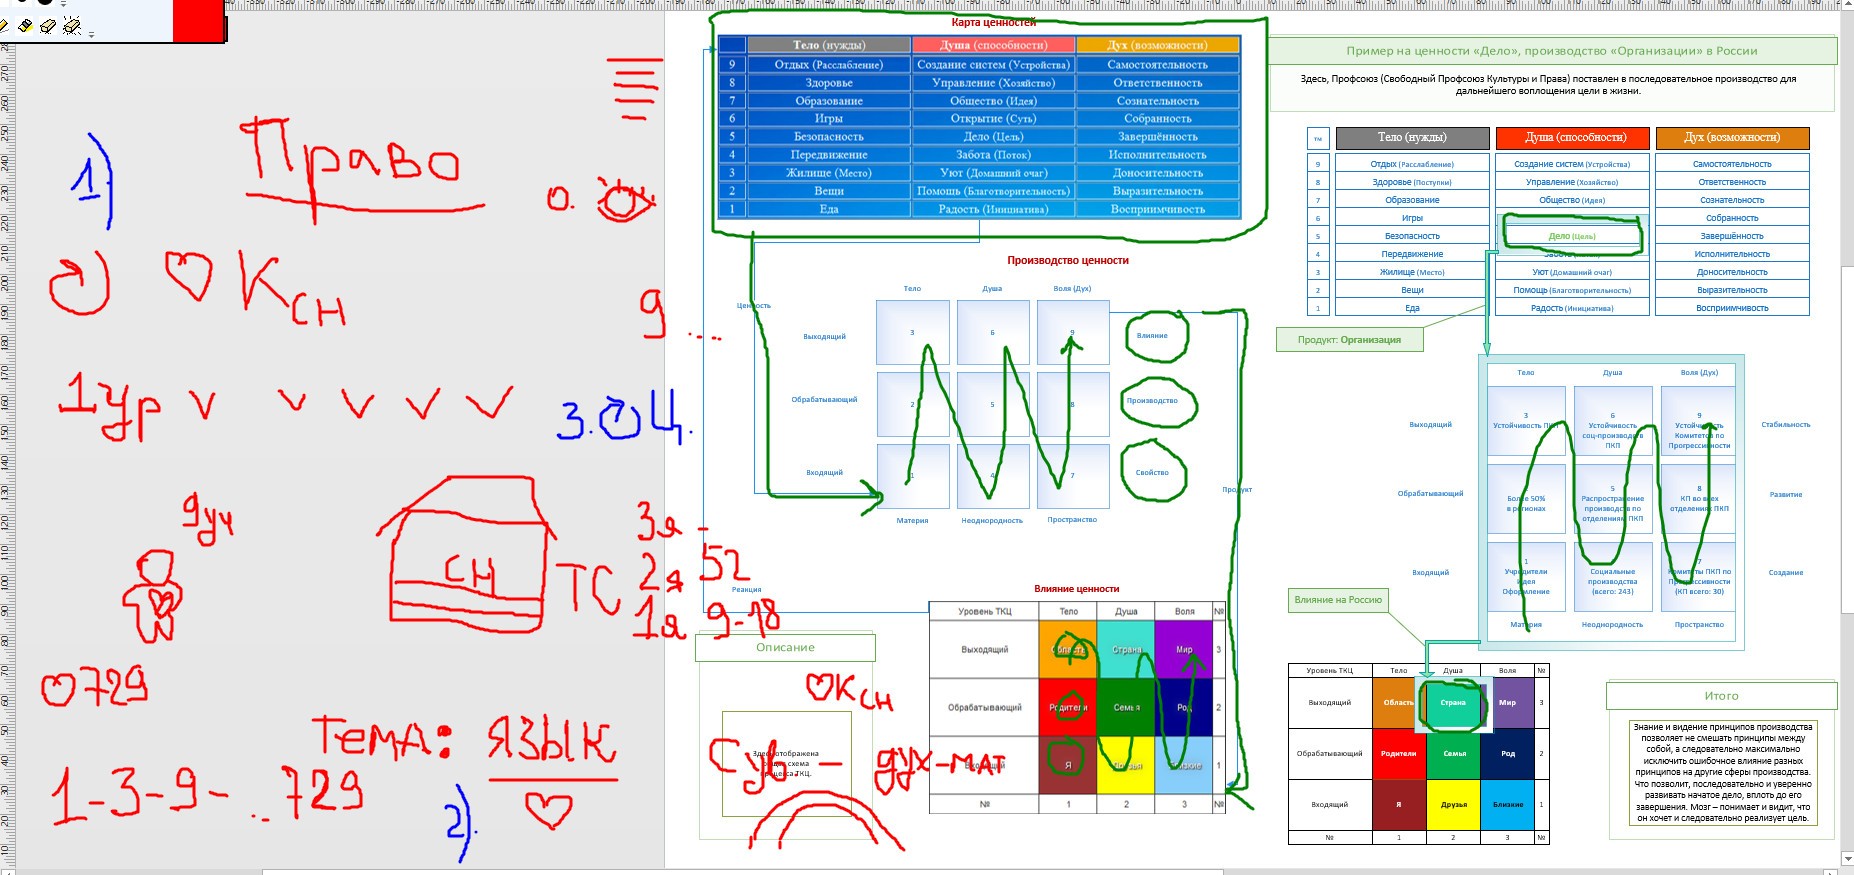Click the 'Пример на ценности «Дело»' heading banner

tap(1551, 51)
